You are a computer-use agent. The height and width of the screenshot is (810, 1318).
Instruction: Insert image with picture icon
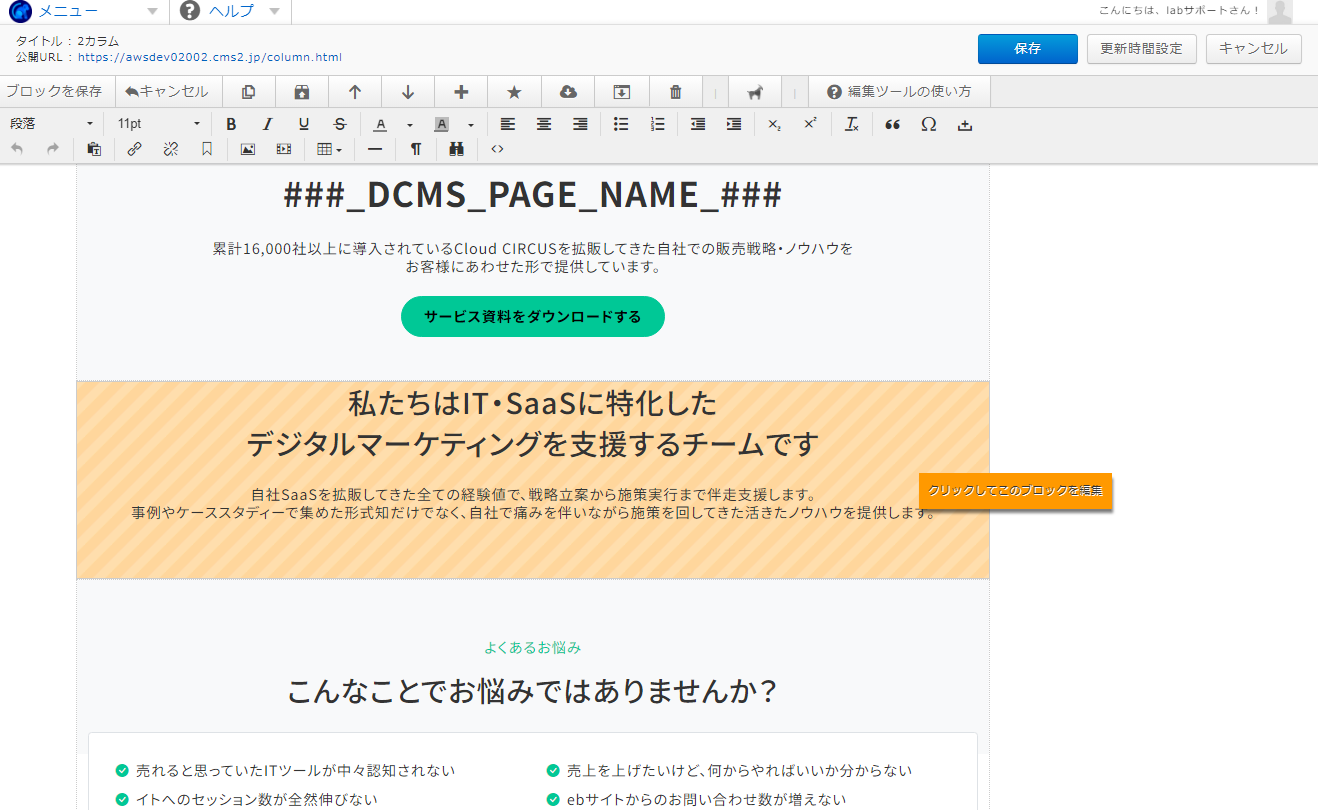pyautogui.click(x=248, y=149)
